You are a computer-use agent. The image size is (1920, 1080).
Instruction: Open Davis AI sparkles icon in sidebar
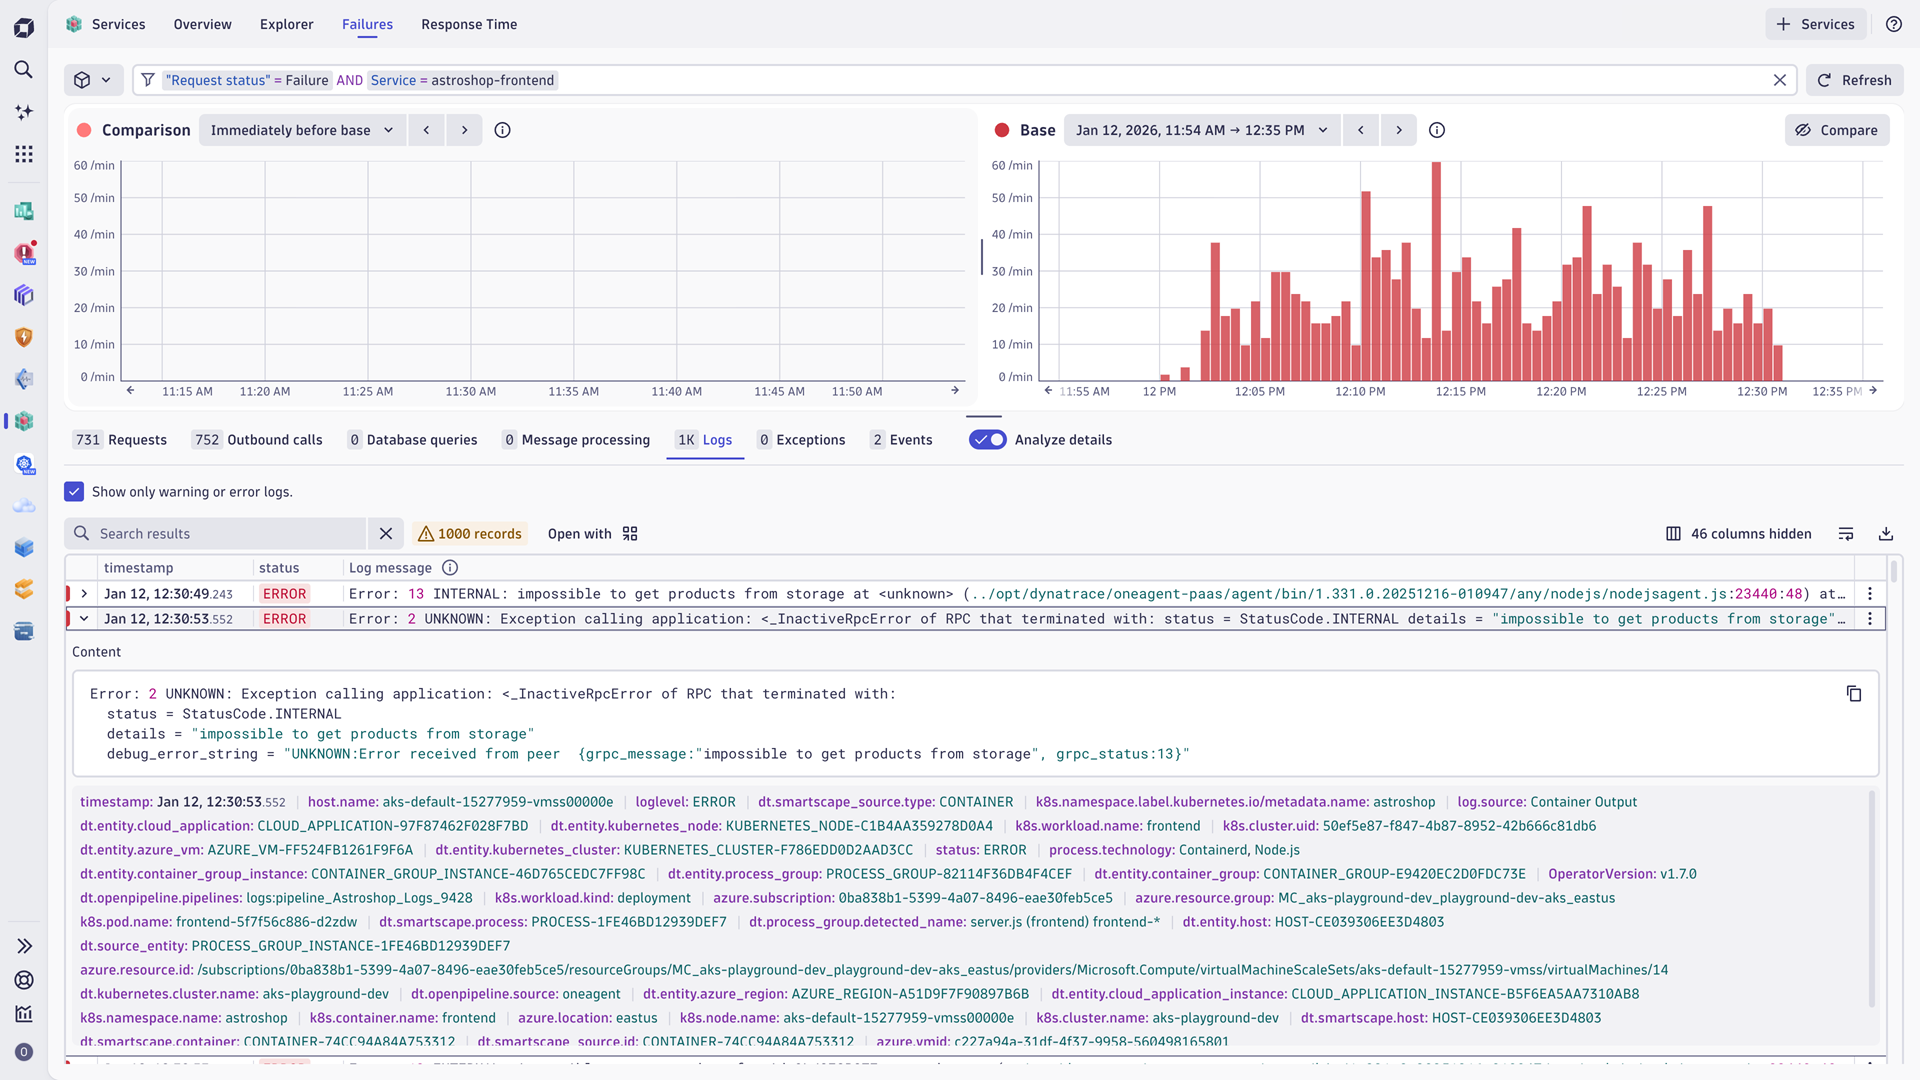coord(24,112)
